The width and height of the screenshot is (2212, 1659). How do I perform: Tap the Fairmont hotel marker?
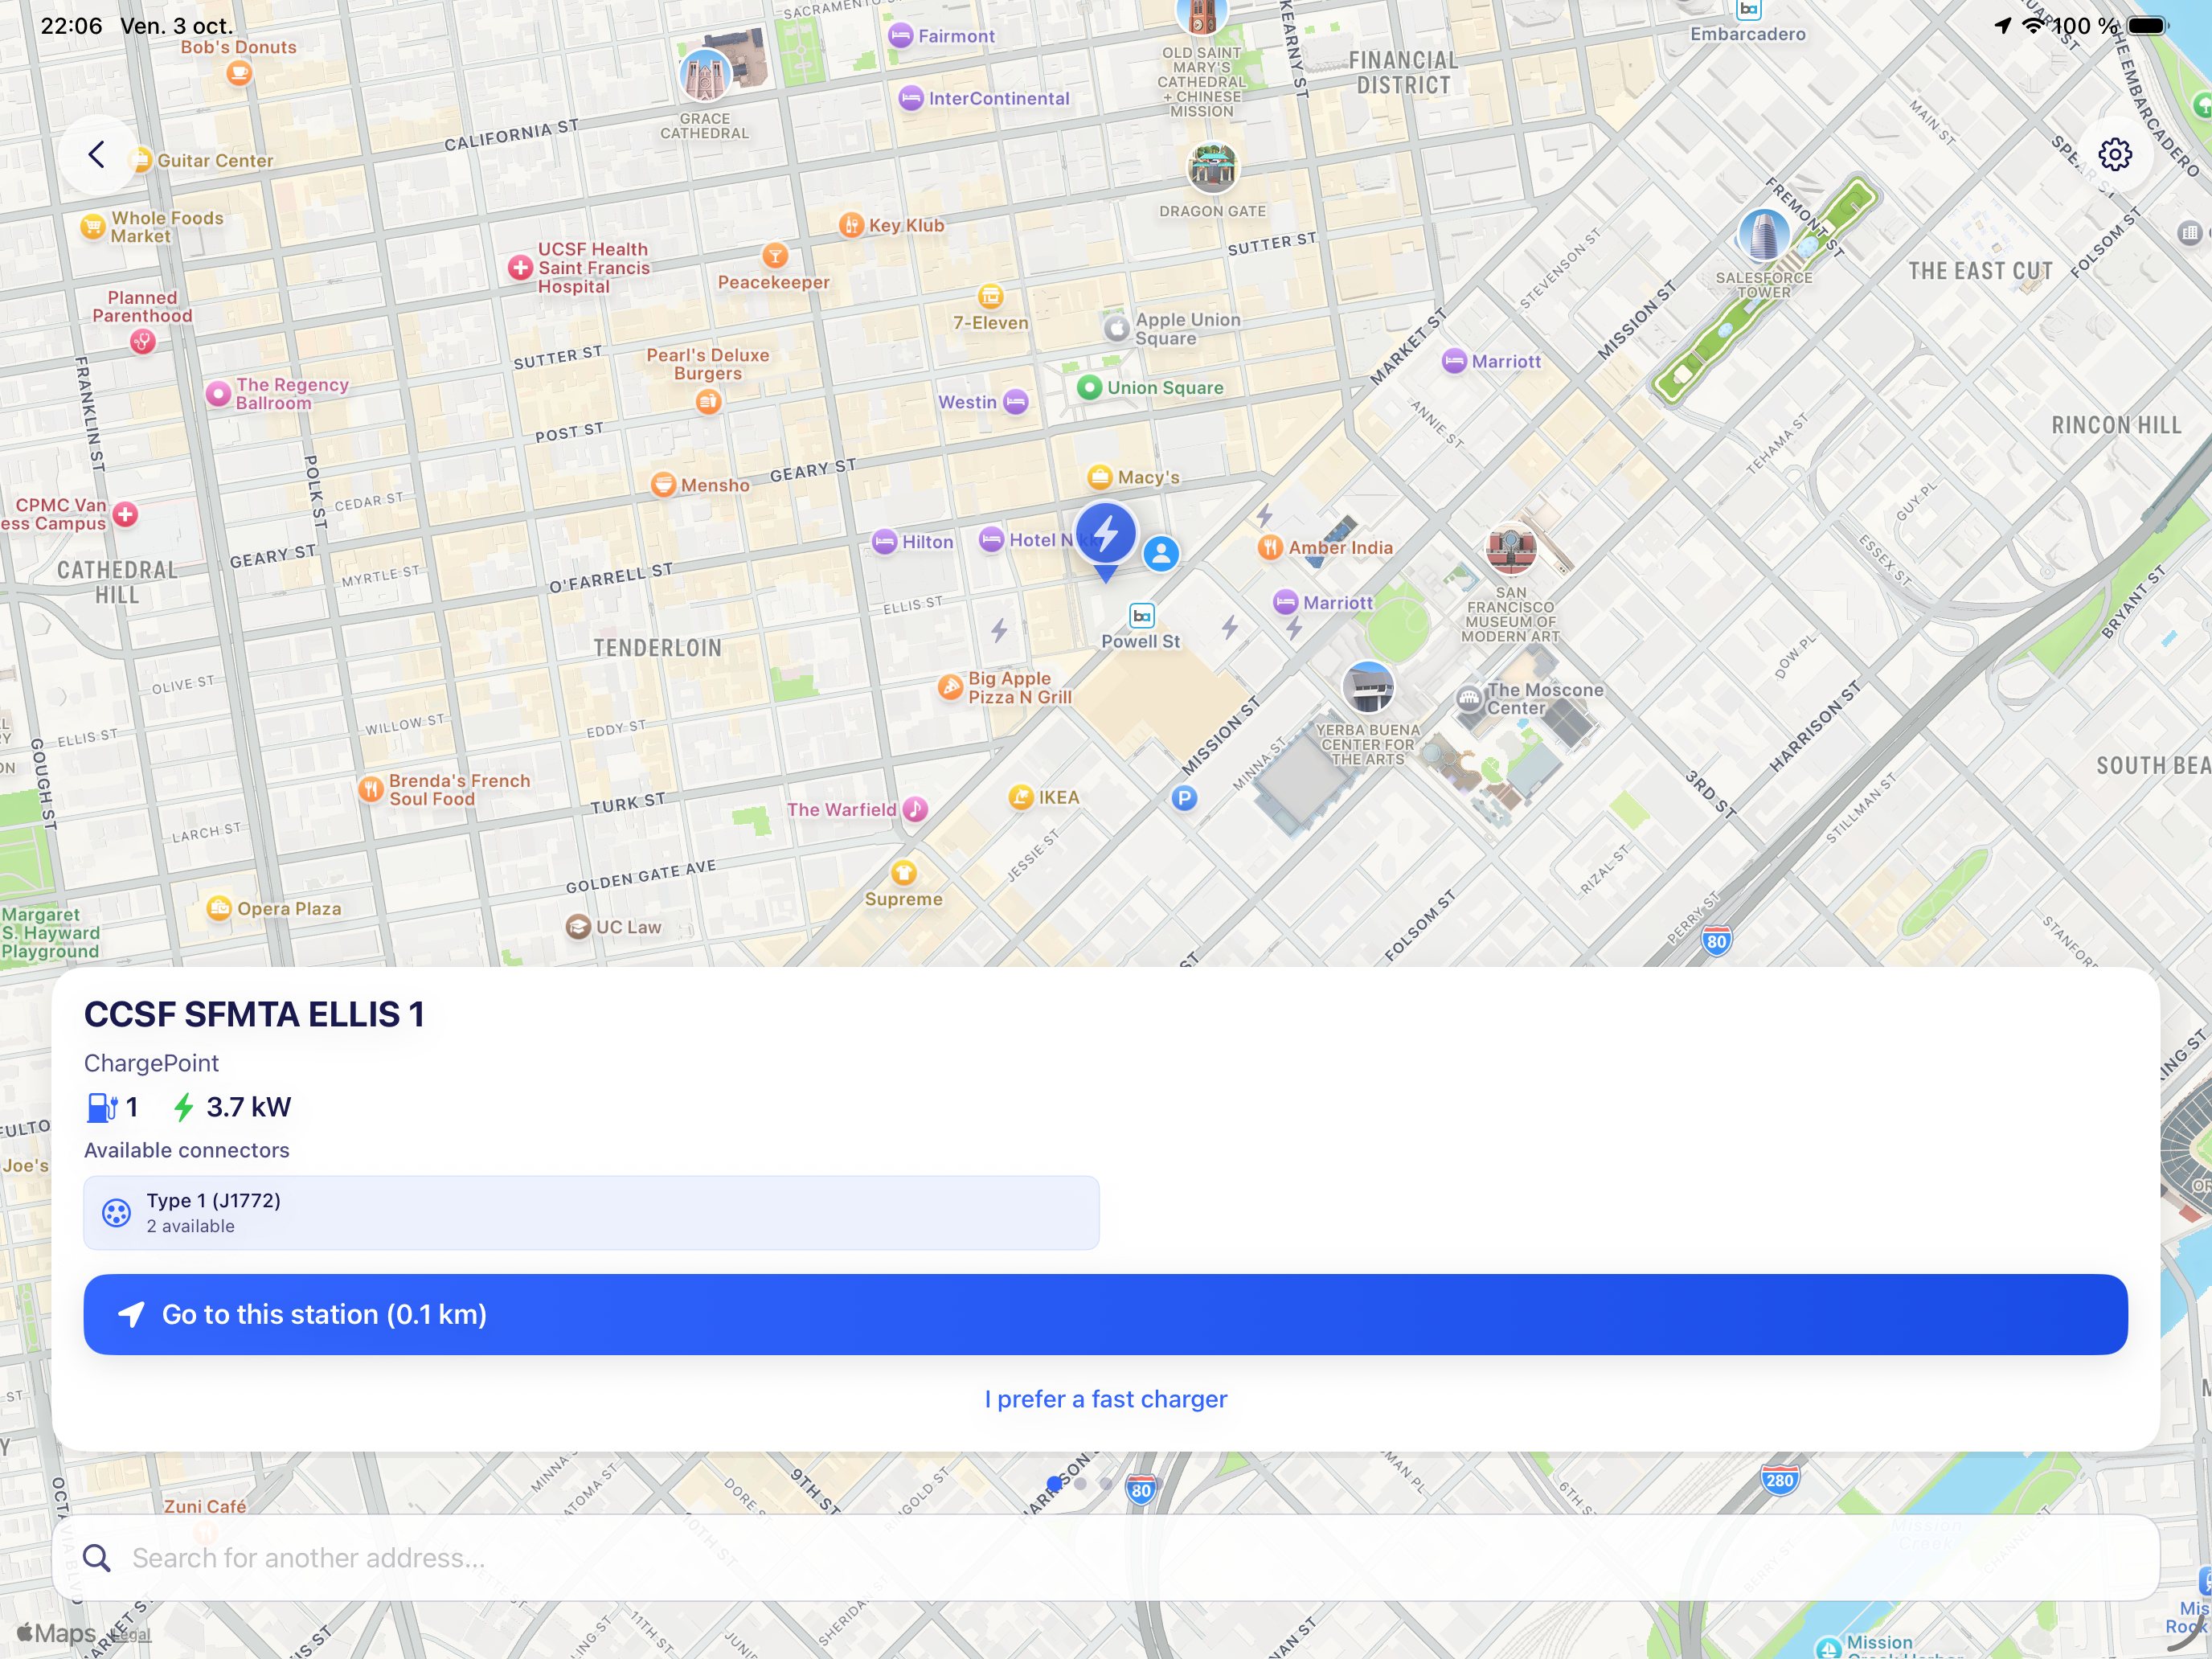pos(900,36)
